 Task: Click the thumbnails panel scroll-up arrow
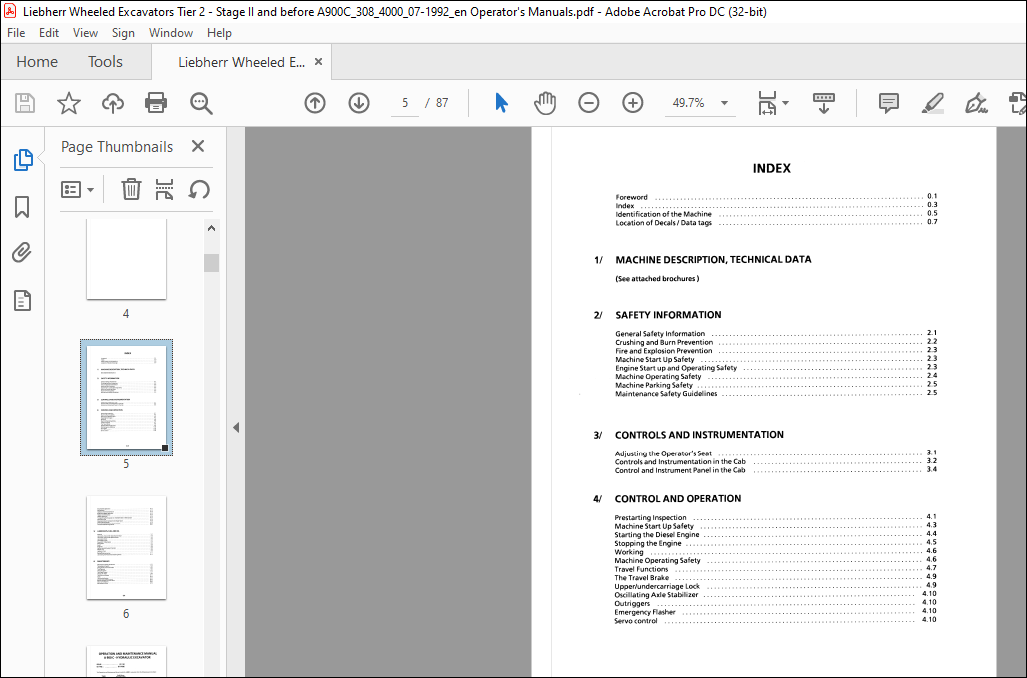click(x=212, y=228)
